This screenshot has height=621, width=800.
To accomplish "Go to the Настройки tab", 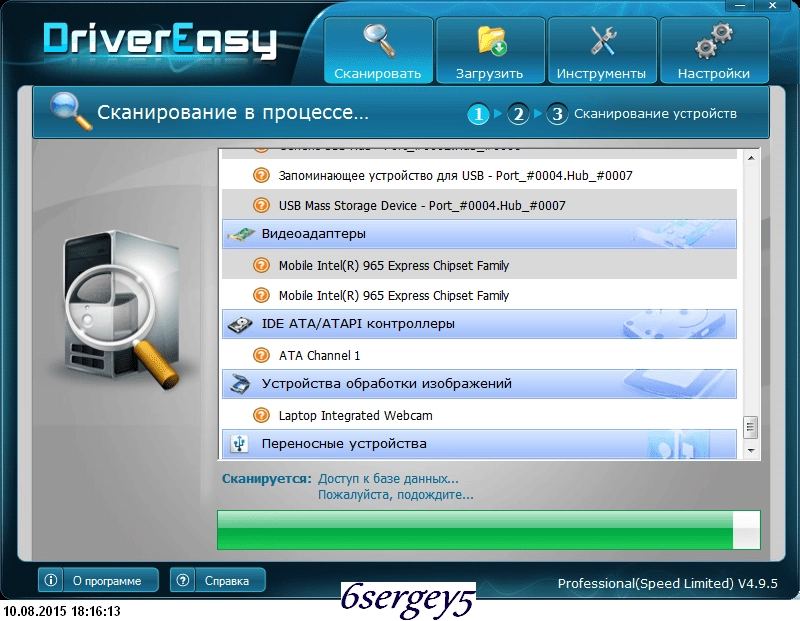I will tap(714, 50).
